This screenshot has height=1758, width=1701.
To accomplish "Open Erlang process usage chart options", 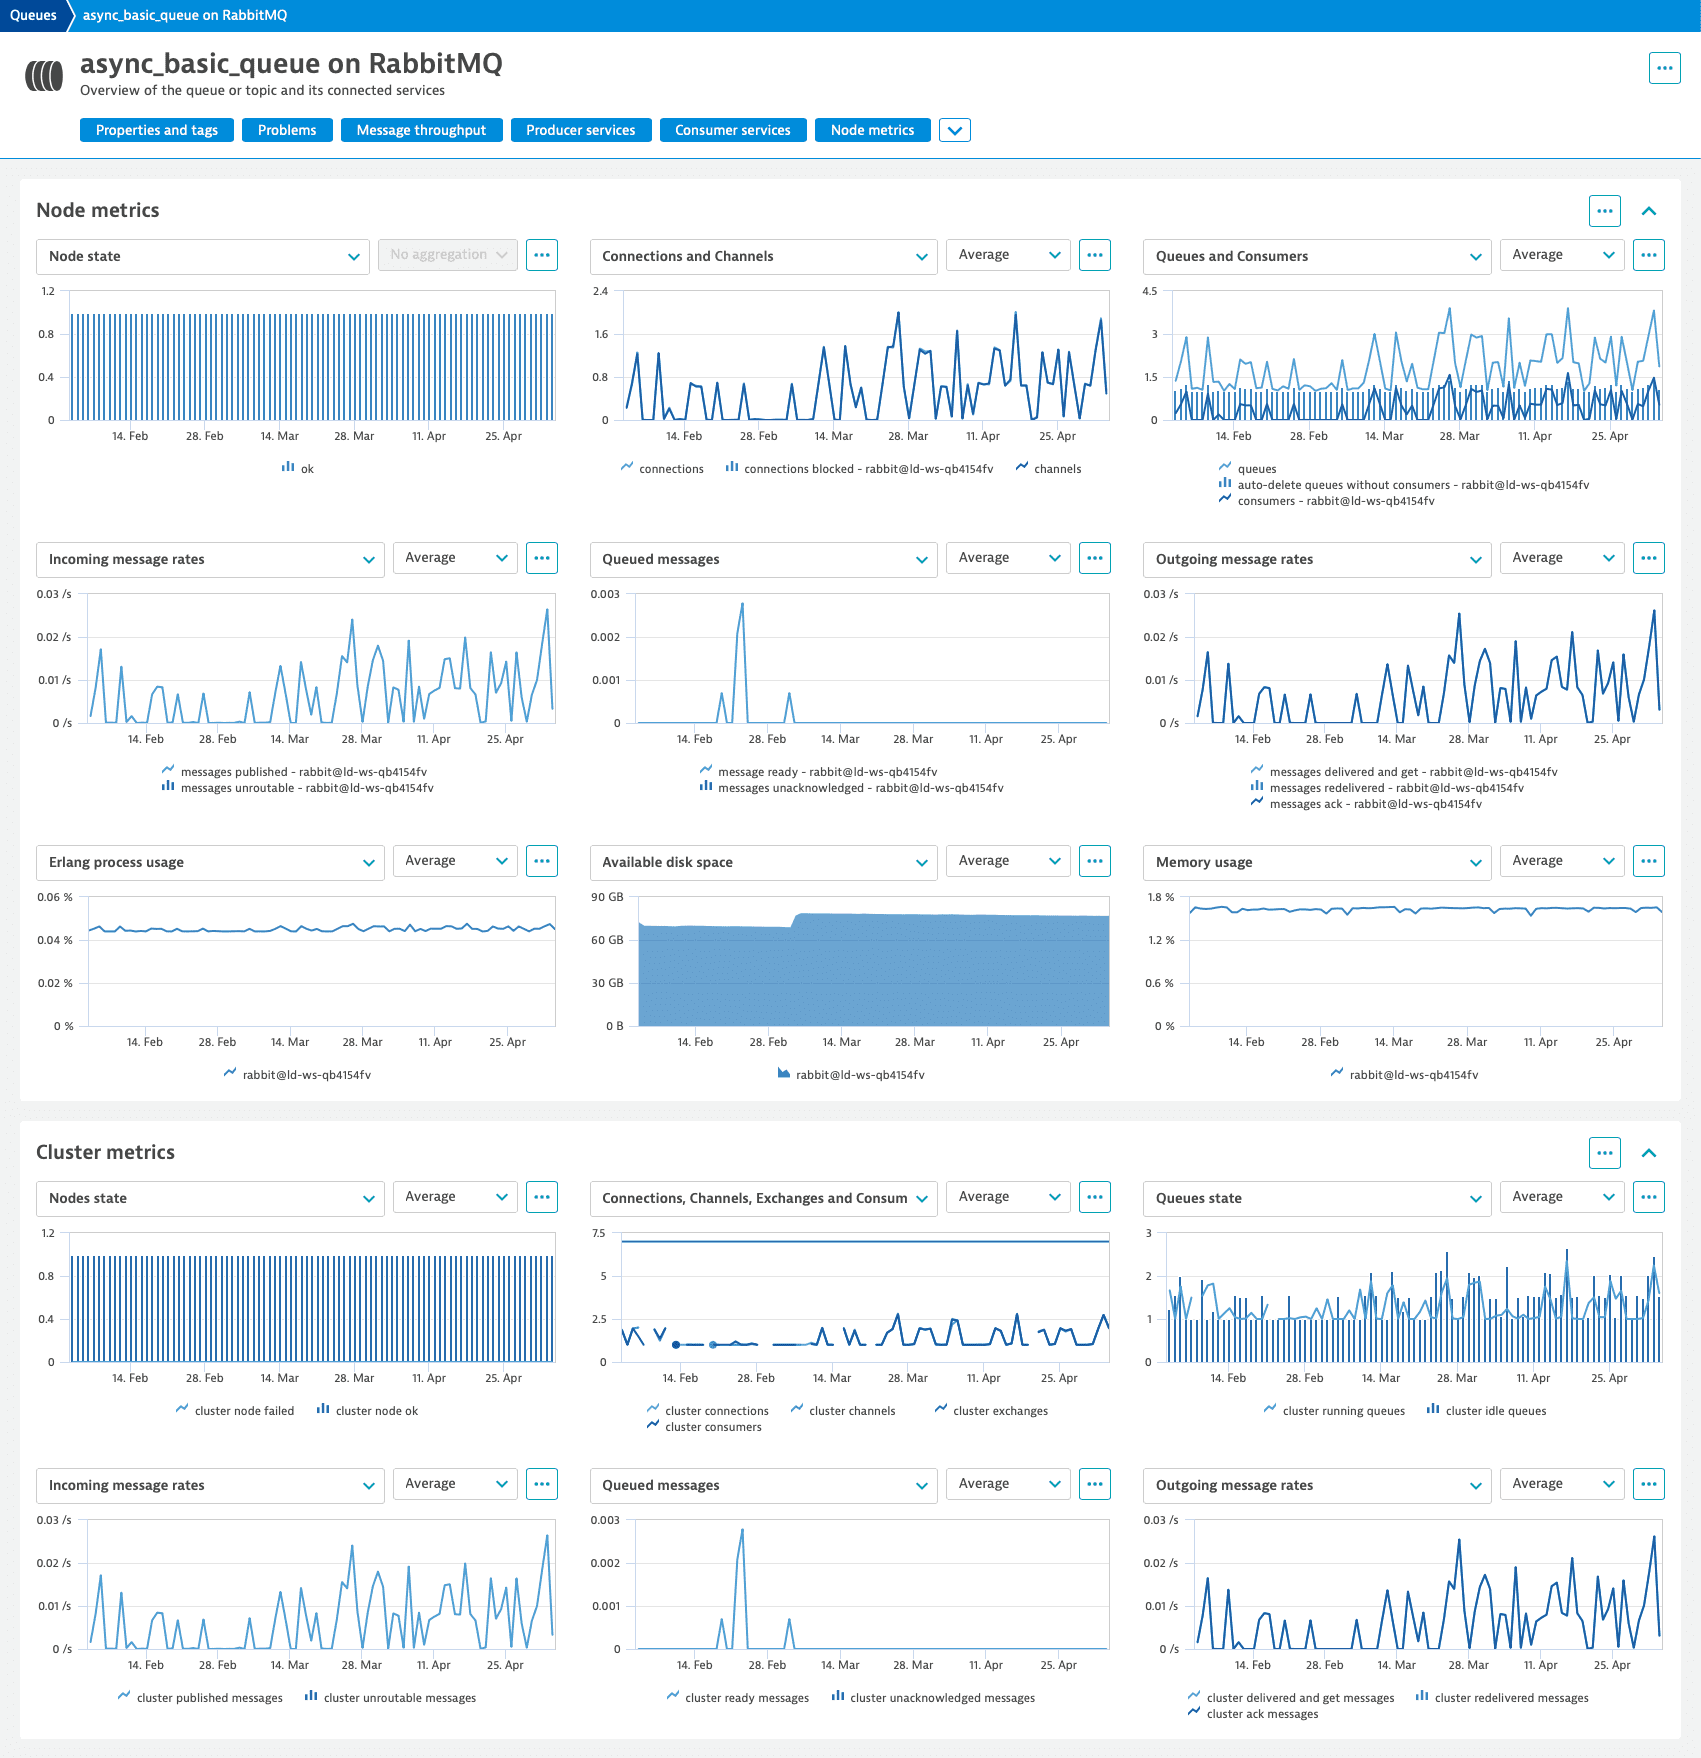I will 542,861.
